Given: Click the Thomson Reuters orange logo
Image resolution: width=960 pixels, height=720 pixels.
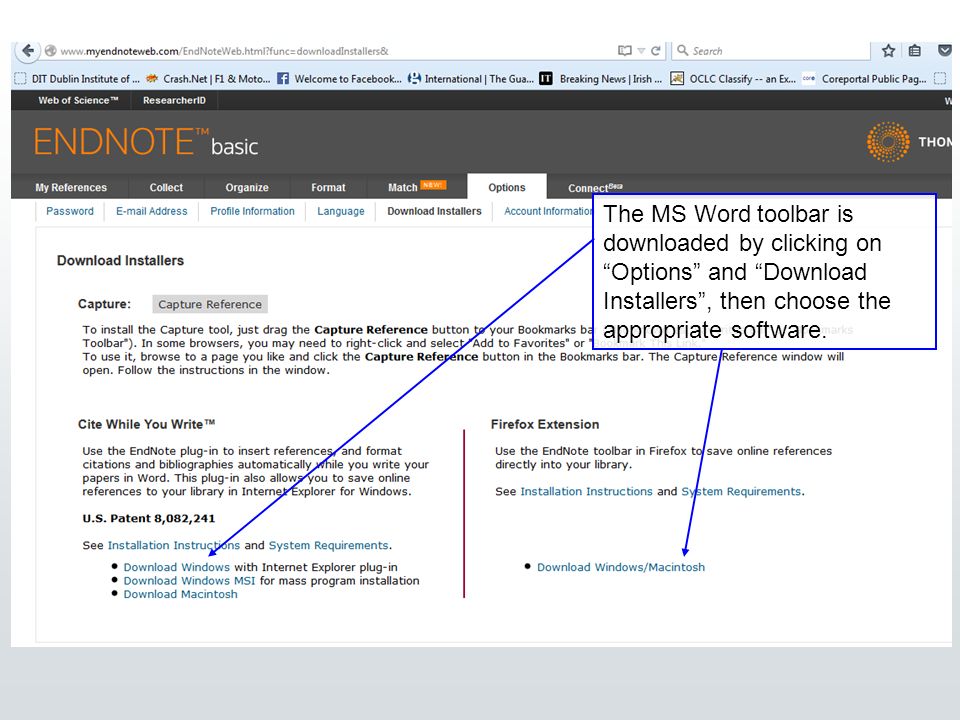Looking at the screenshot, I should click(x=888, y=141).
